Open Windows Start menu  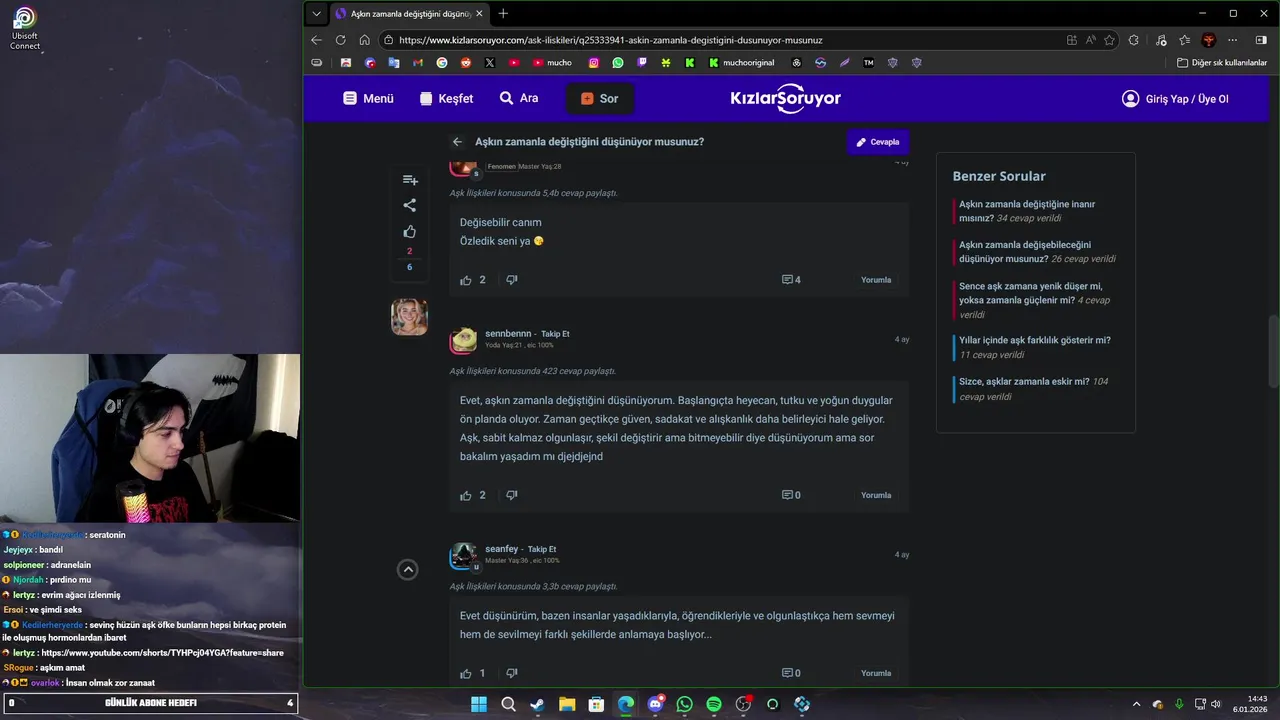(x=479, y=704)
